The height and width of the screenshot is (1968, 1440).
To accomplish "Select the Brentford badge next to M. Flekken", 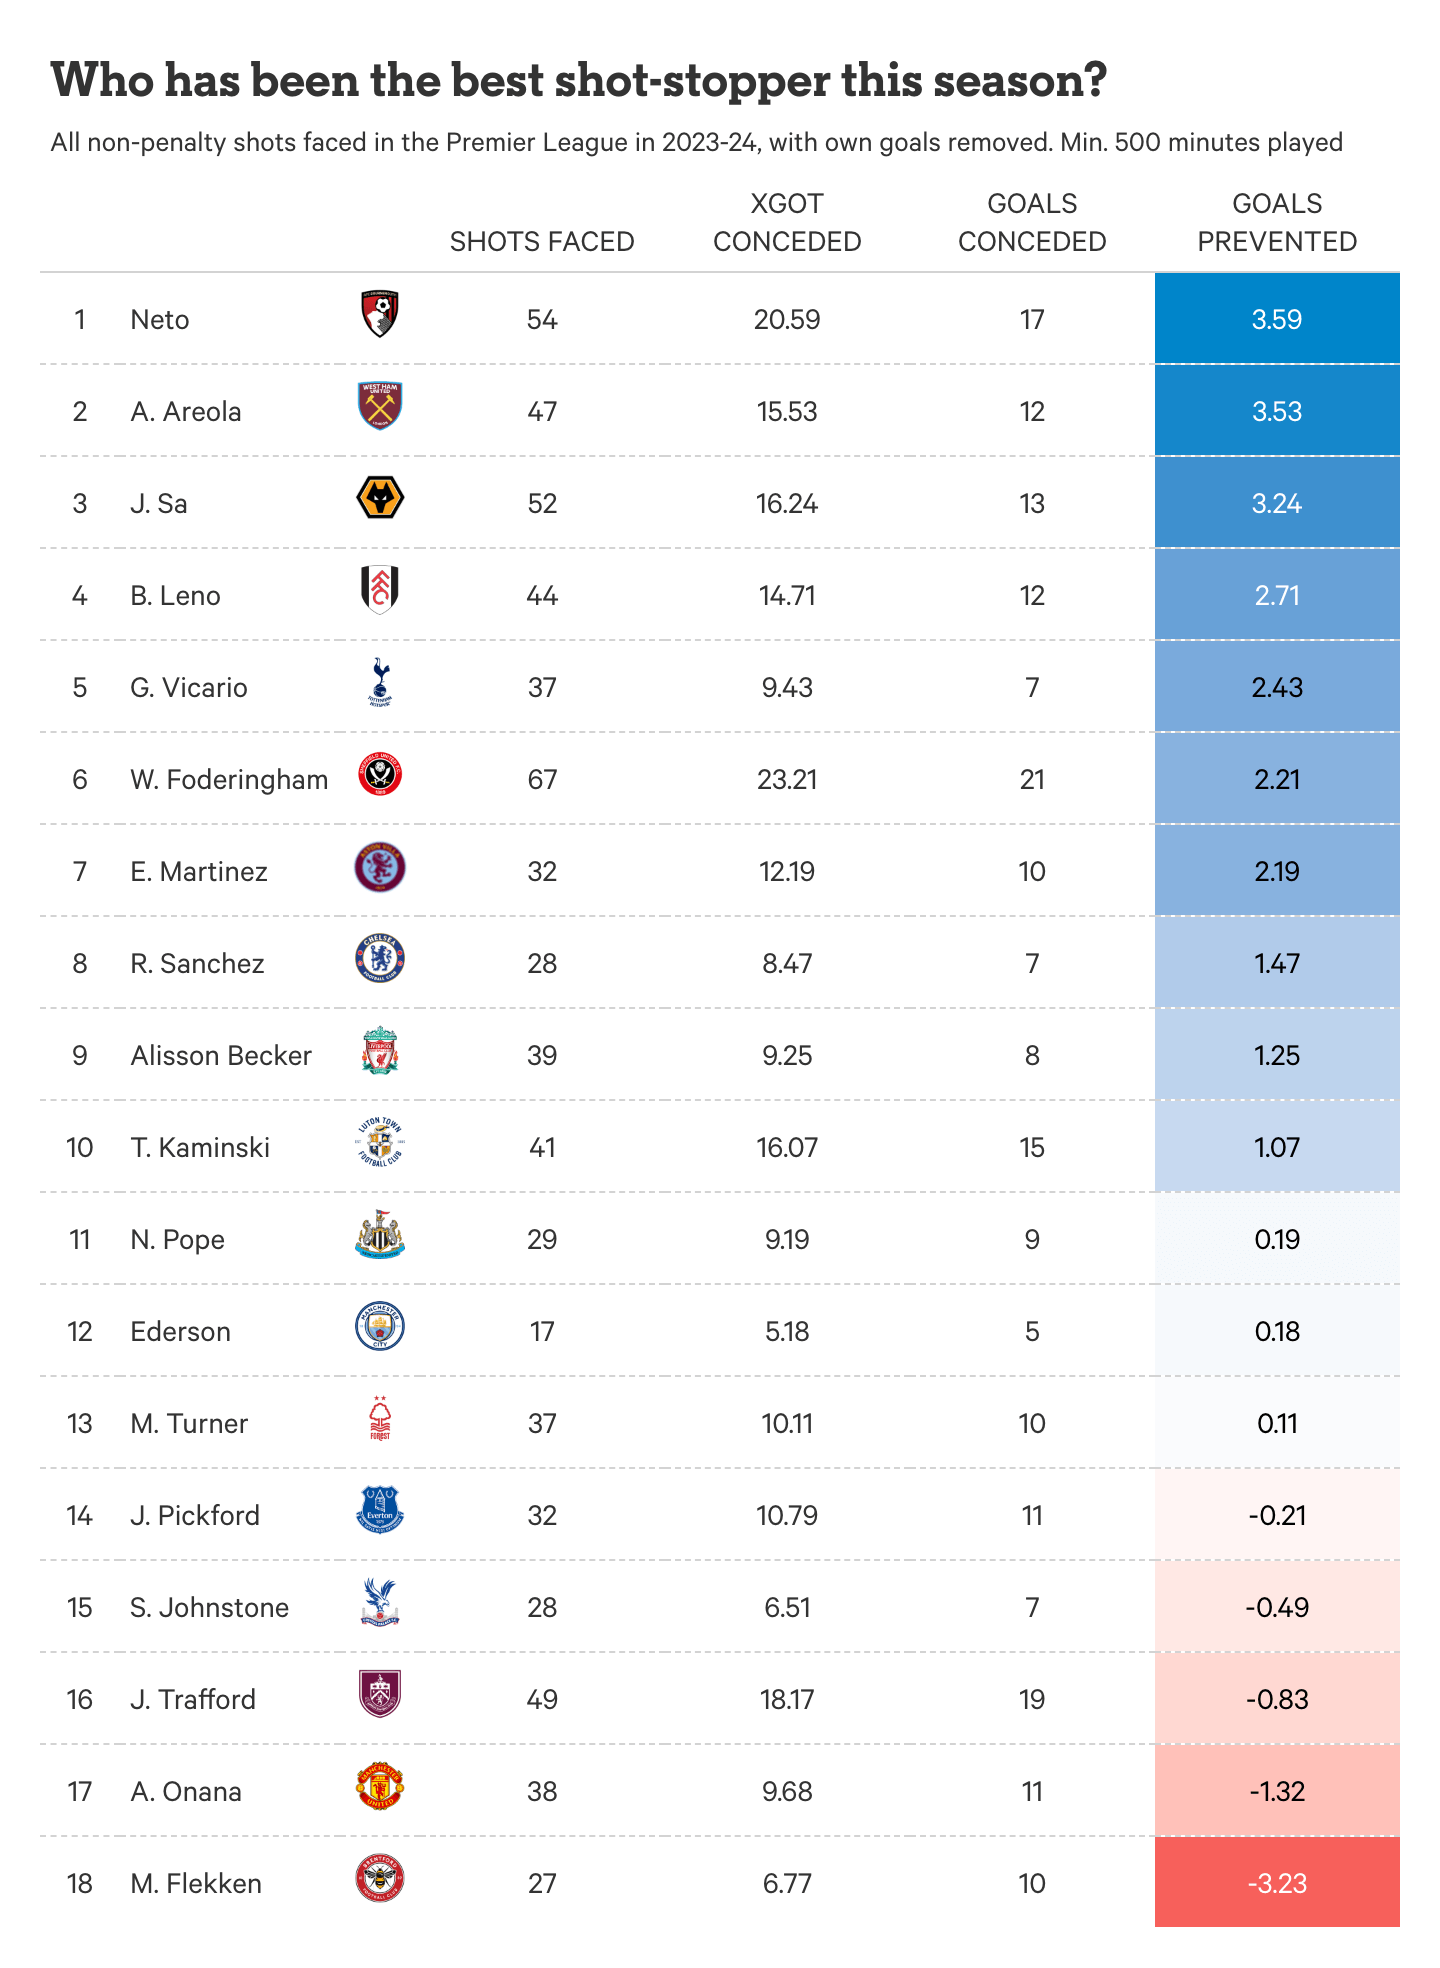I will pyautogui.click(x=380, y=1879).
